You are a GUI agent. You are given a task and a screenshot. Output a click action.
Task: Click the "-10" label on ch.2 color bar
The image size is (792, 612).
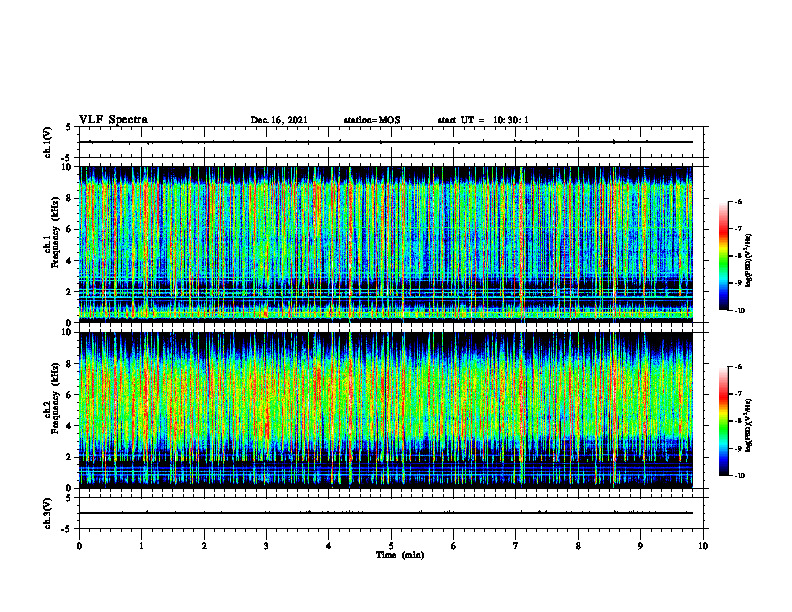[739, 476]
